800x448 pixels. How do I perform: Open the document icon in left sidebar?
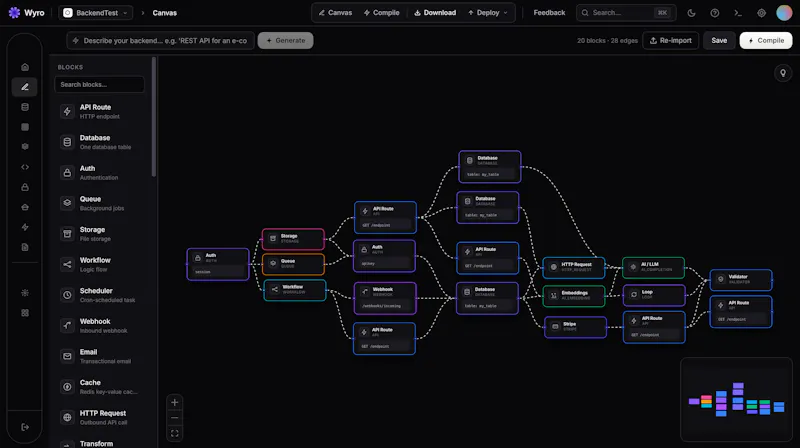click(x=25, y=247)
